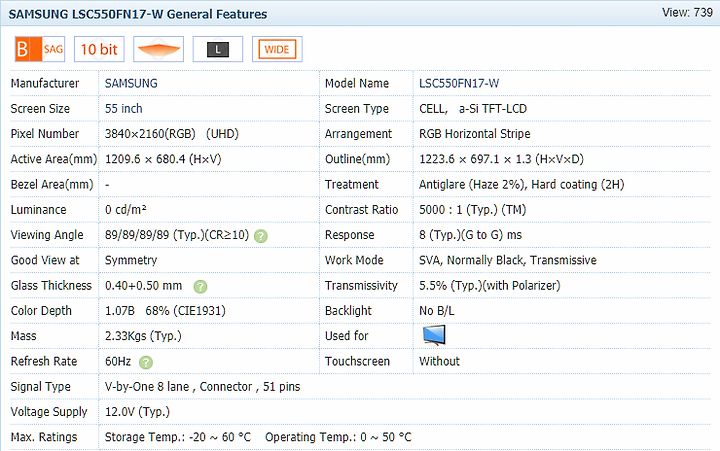Click the Storage Temp.: -20 ~ 60 °C text
The height and width of the screenshot is (451, 720).
(178, 437)
